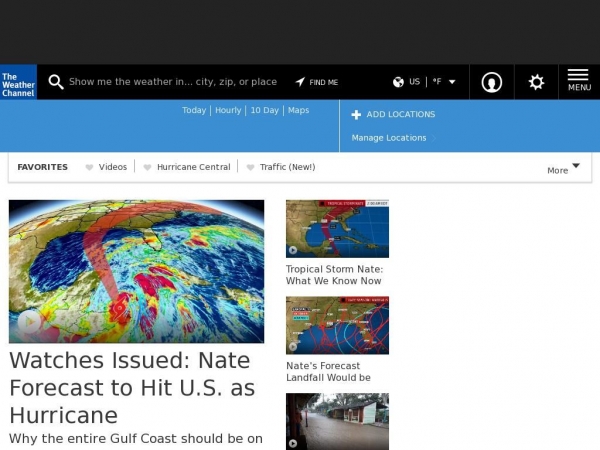
Task: Click the FIND ME text button
Action: pyautogui.click(x=323, y=82)
